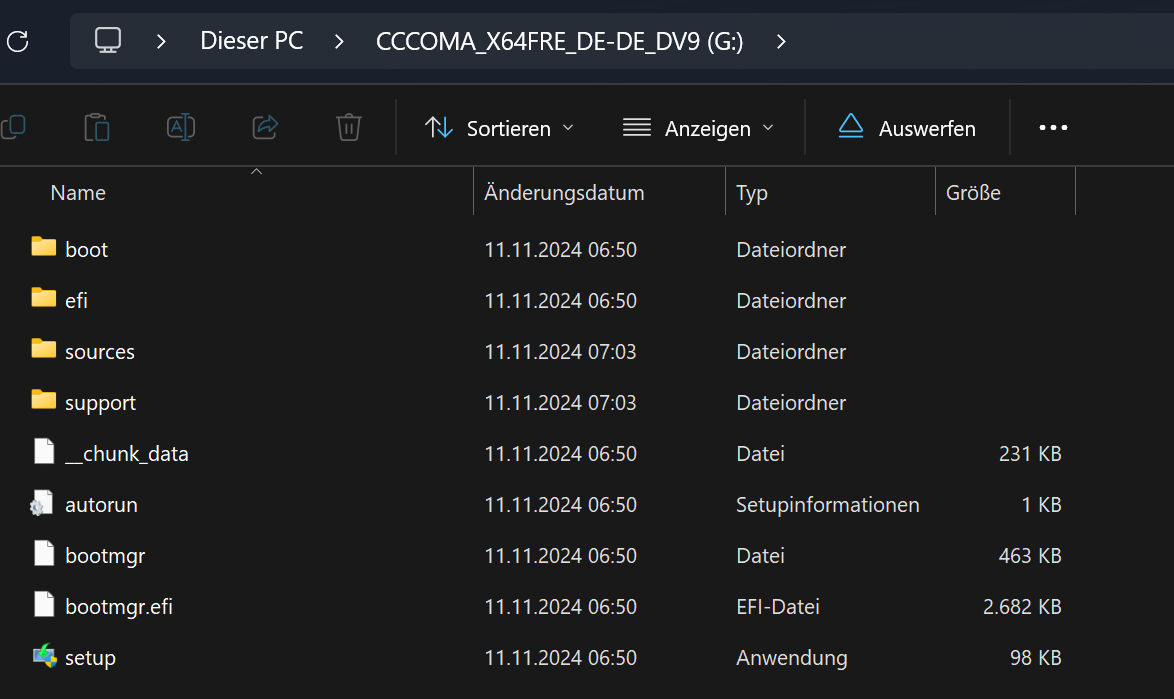Open the Anzeigen view dropdown
This screenshot has height=699, width=1174.
point(698,128)
